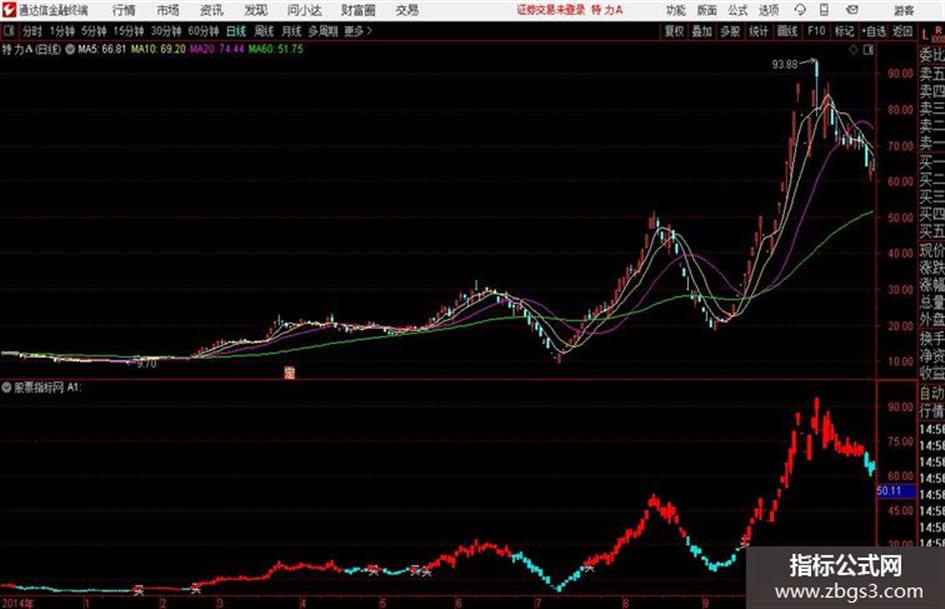Viewport: 945px width, 609px height.
Task: Switch to 30分钟 chart period
Action: (166, 31)
